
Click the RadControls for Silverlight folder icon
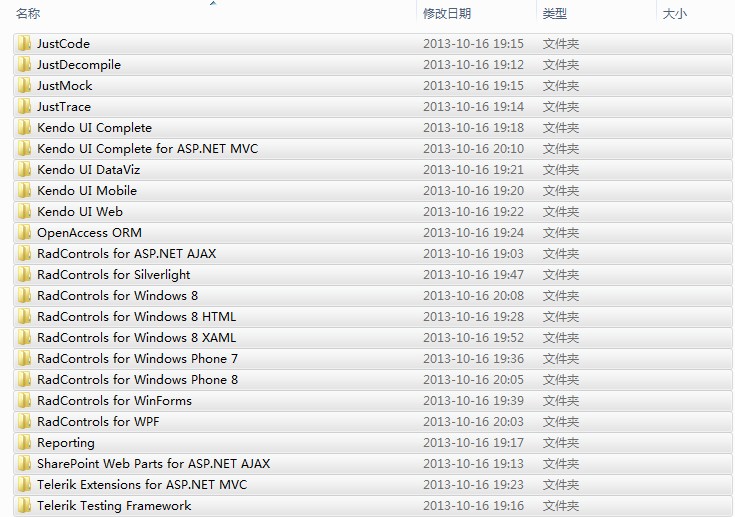coord(24,275)
